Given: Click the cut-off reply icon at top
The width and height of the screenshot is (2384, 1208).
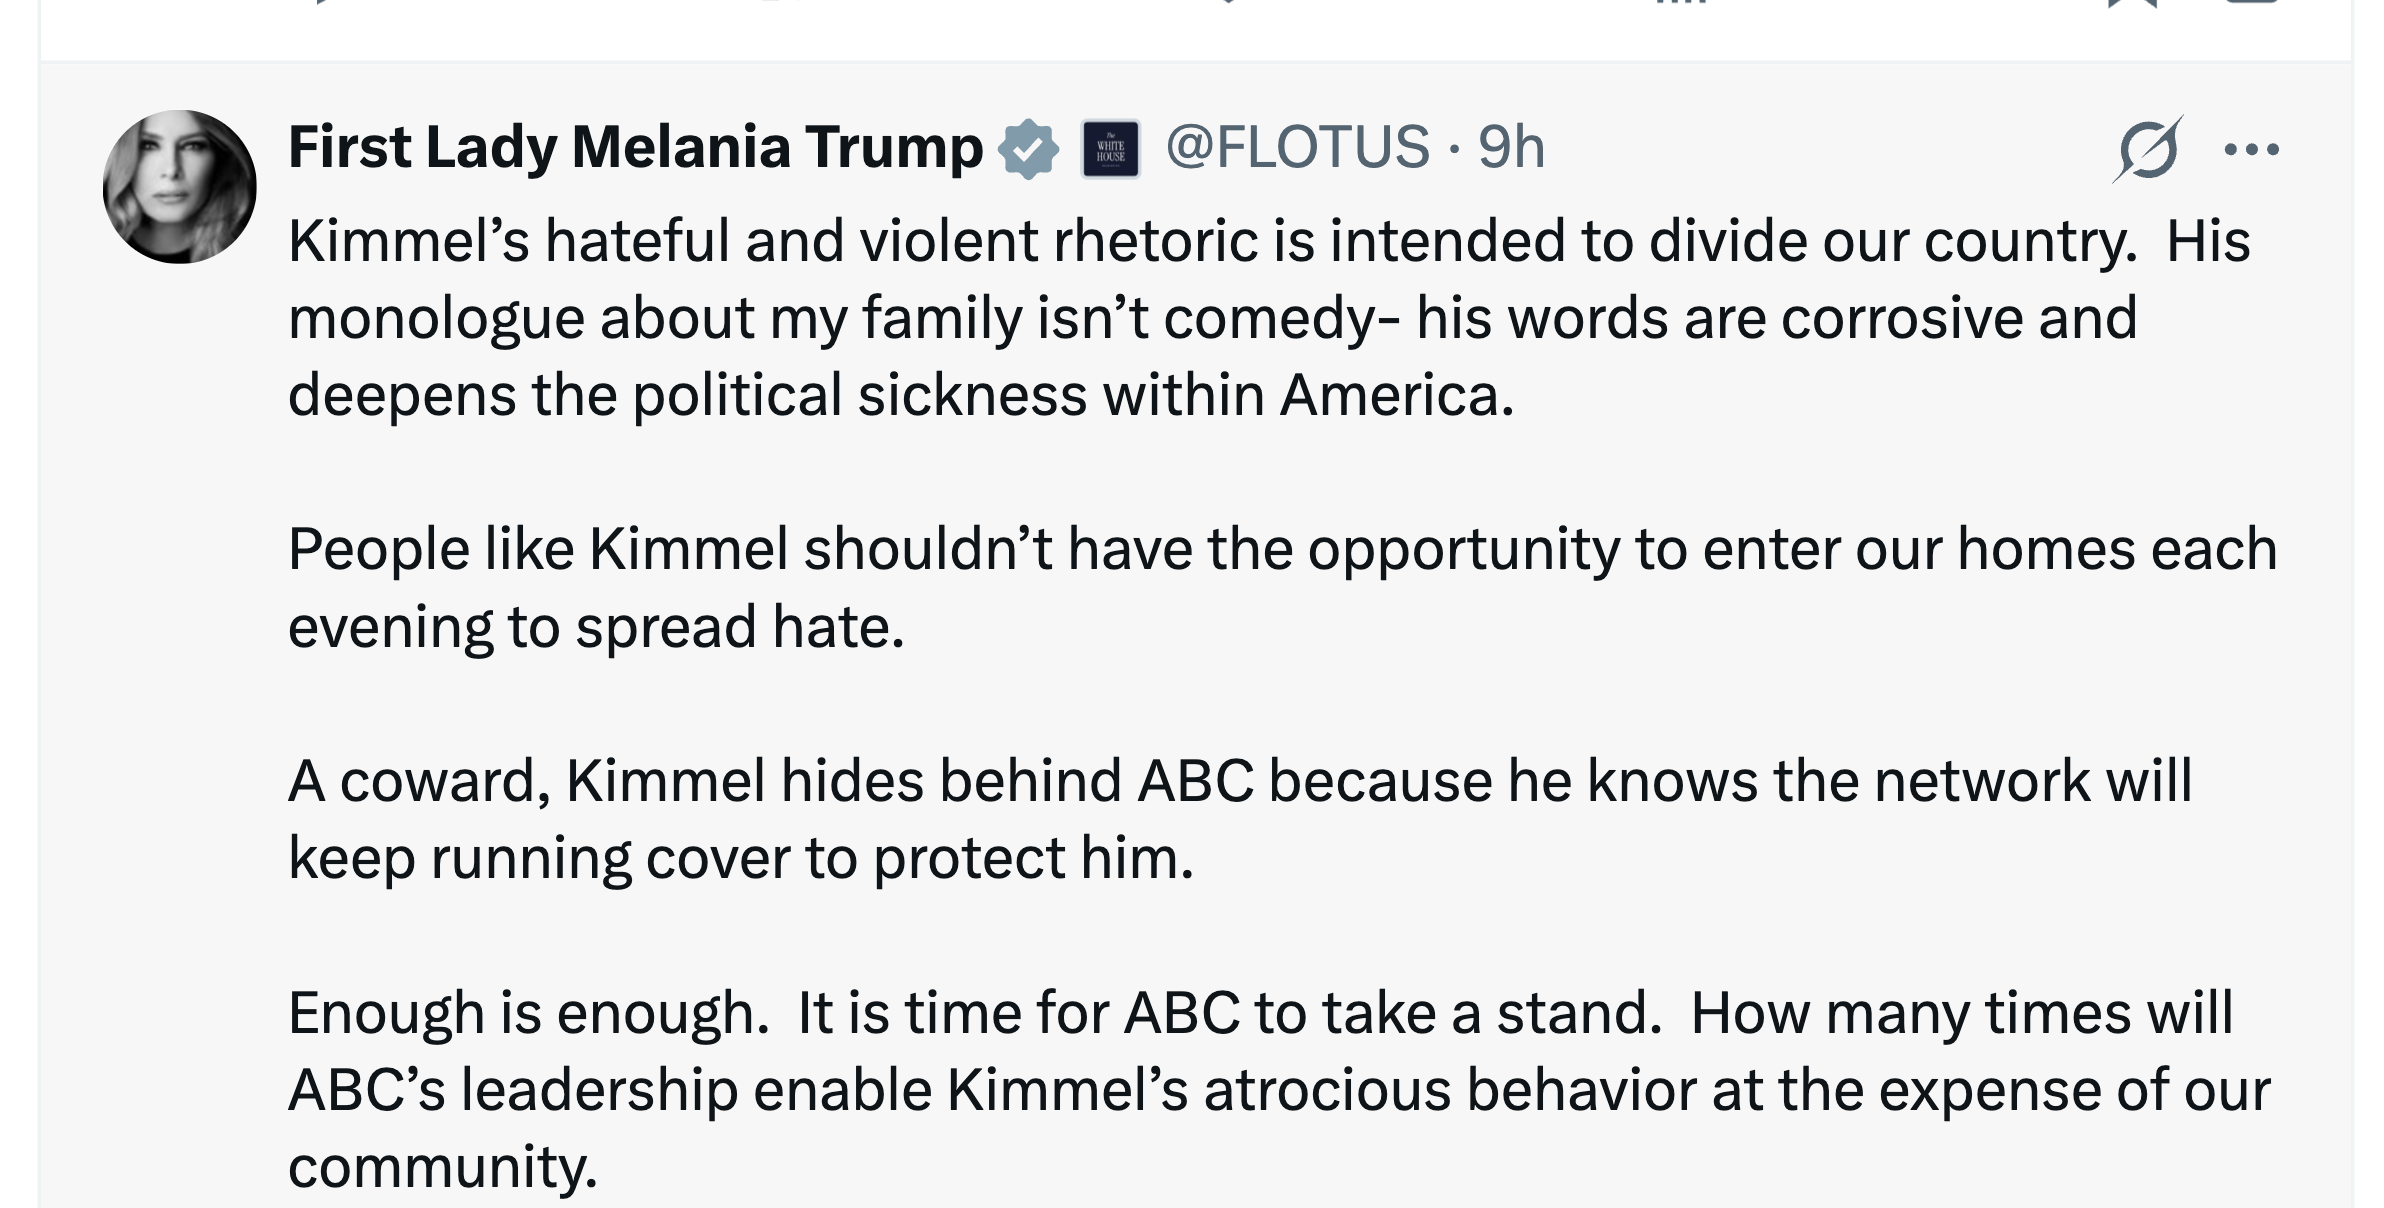Looking at the screenshot, I should click(x=318, y=3).
